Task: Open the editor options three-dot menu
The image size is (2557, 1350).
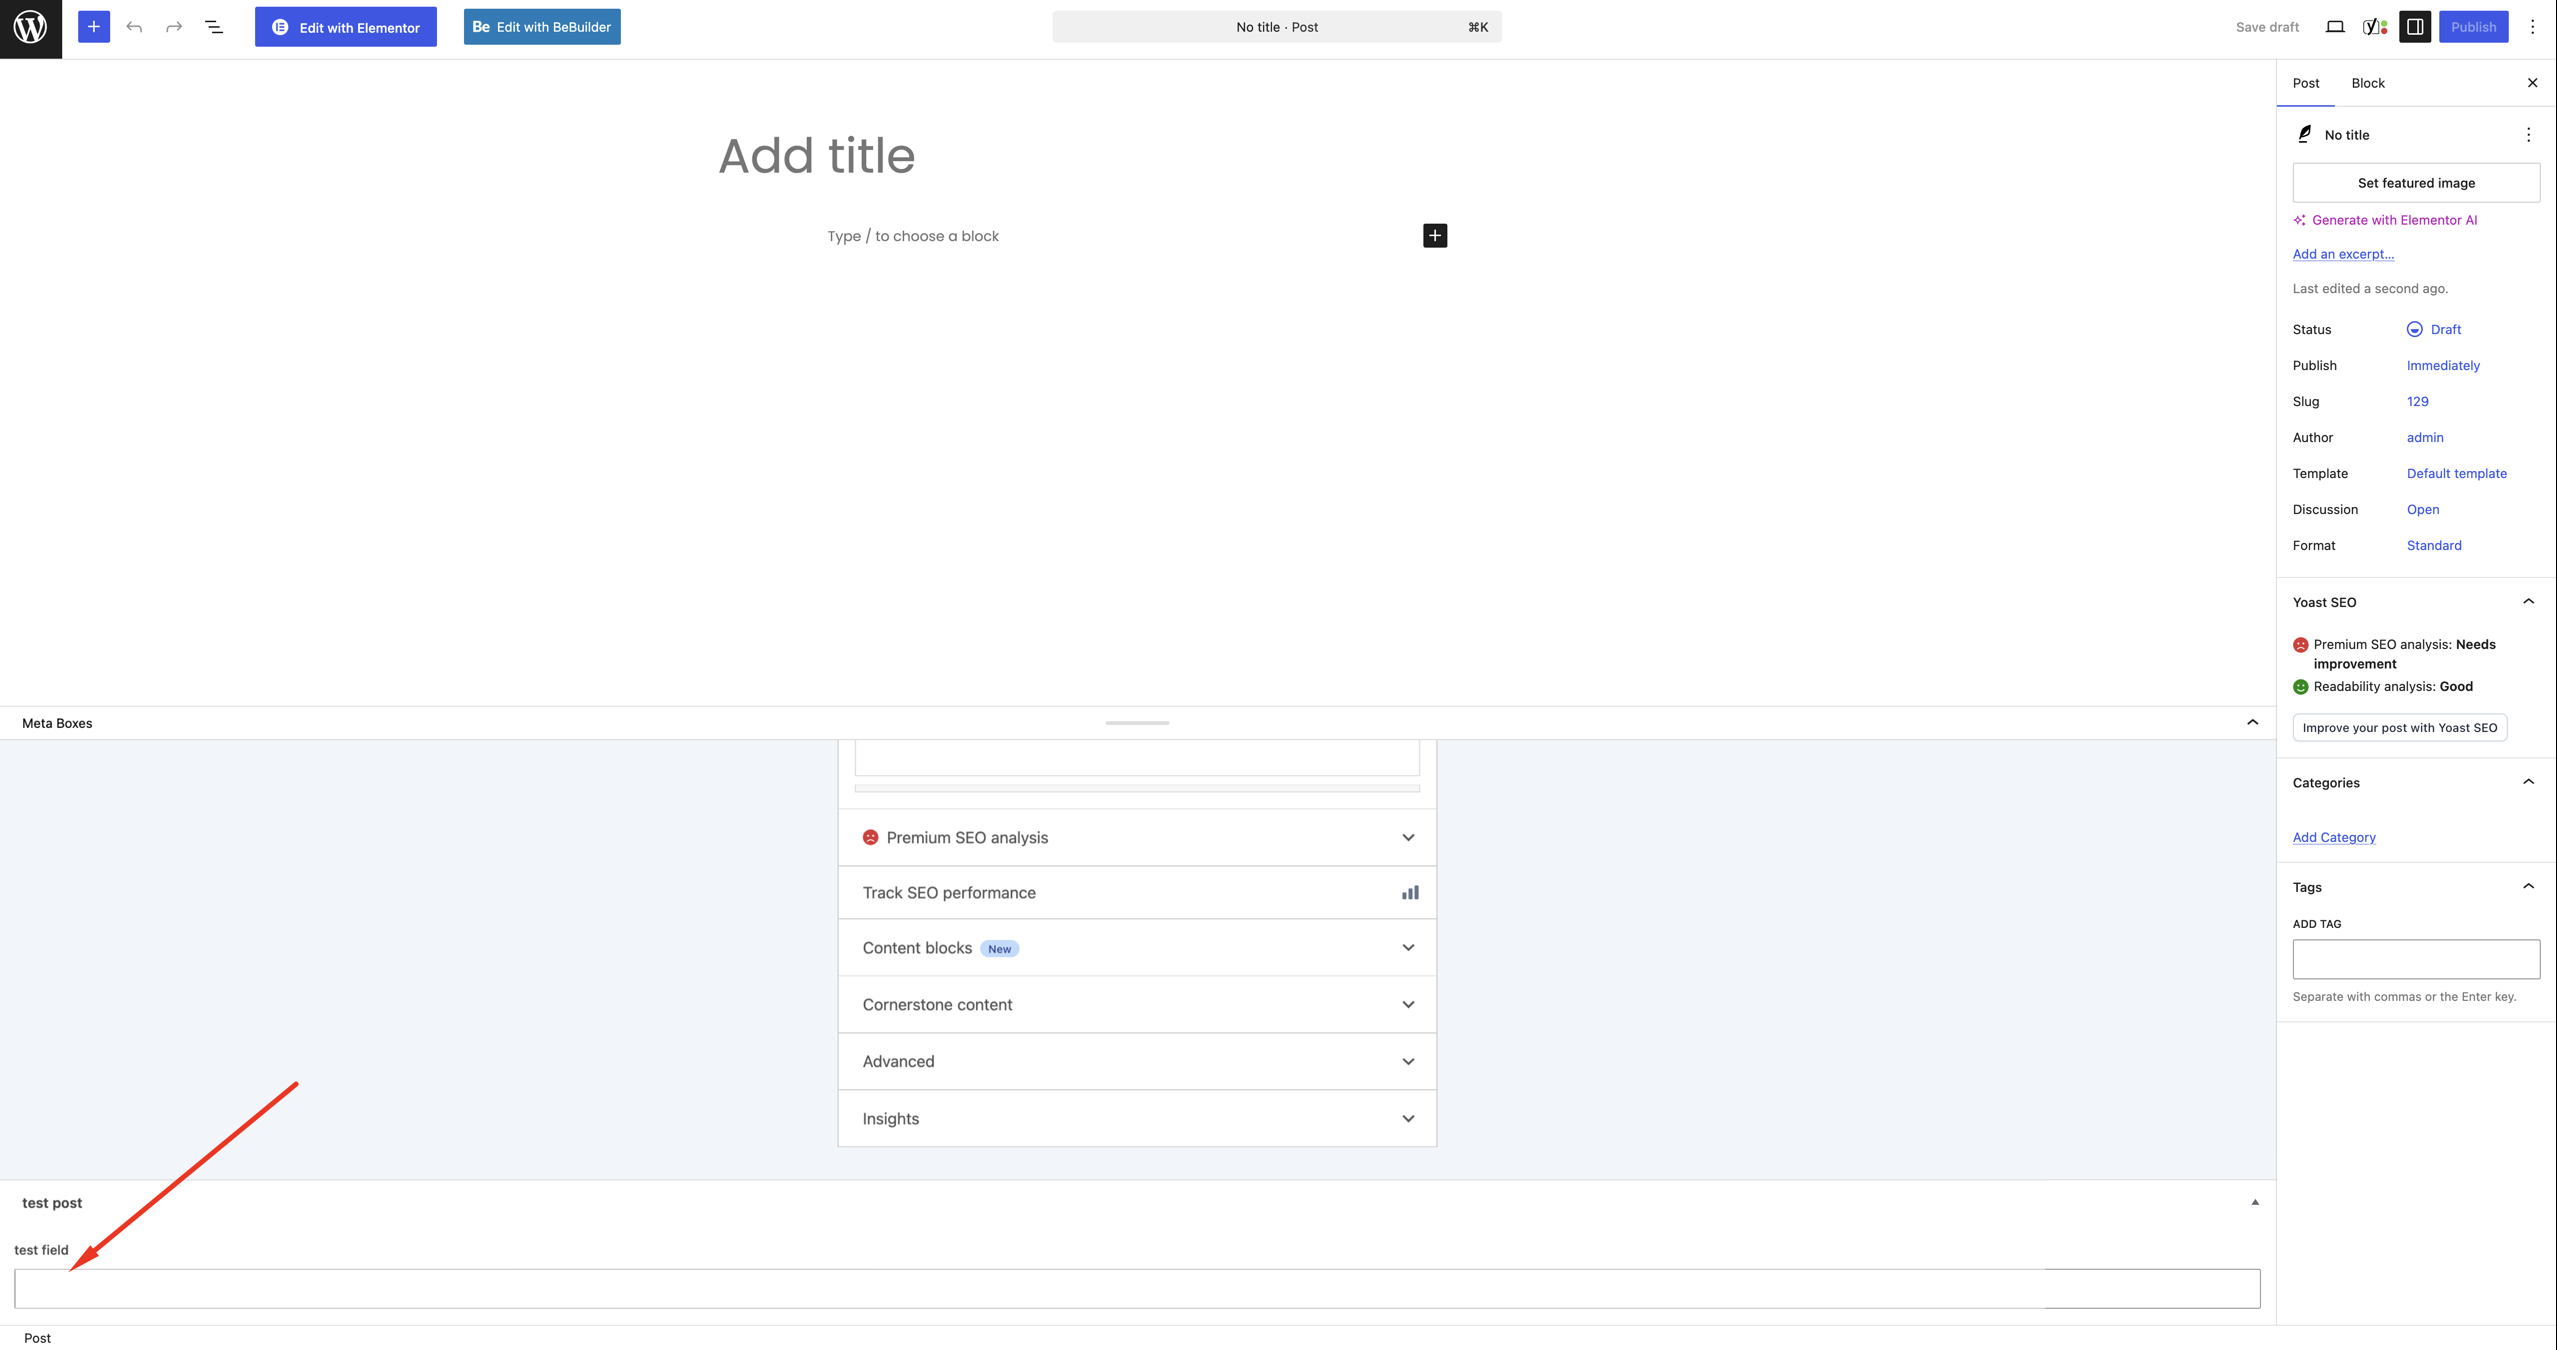Action: coord(2532,27)
